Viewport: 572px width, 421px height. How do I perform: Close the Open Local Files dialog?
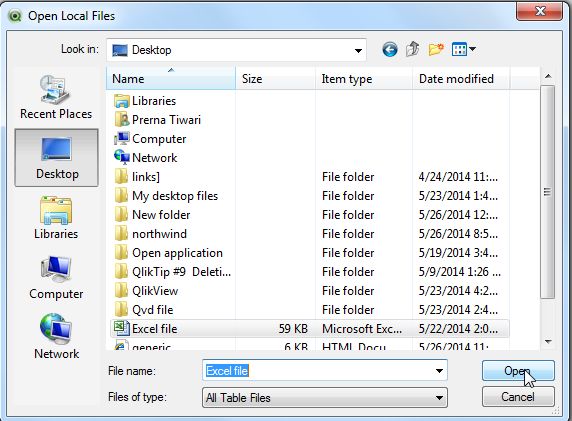click(x=540, y=11)
